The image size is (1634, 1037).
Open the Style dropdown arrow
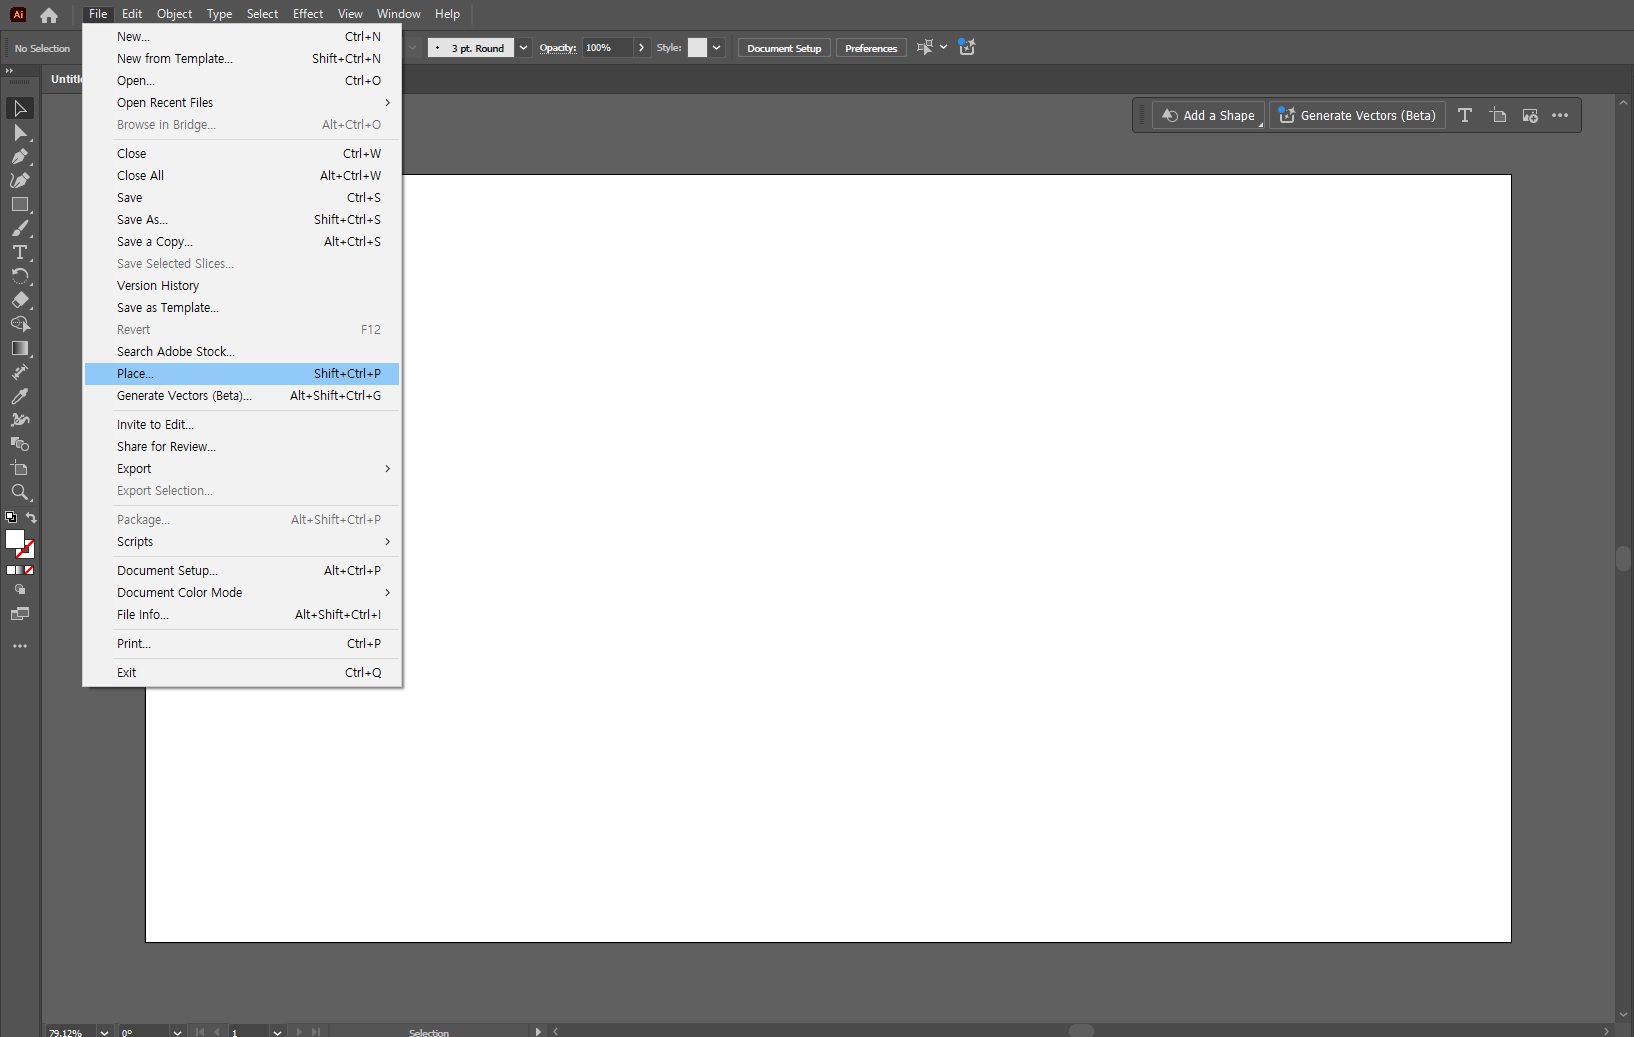click(x=717, y=48)
